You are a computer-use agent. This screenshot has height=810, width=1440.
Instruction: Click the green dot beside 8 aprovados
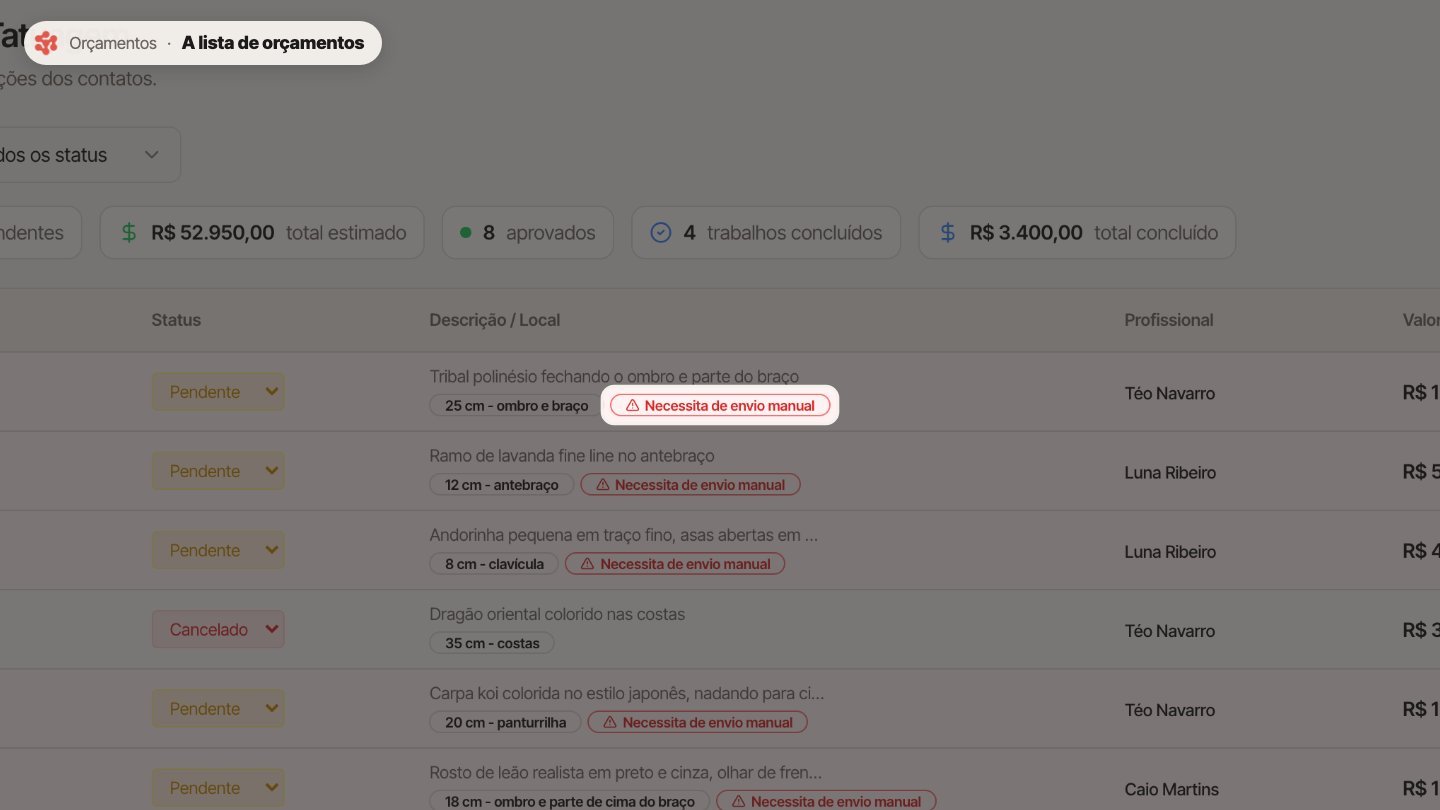465,233
